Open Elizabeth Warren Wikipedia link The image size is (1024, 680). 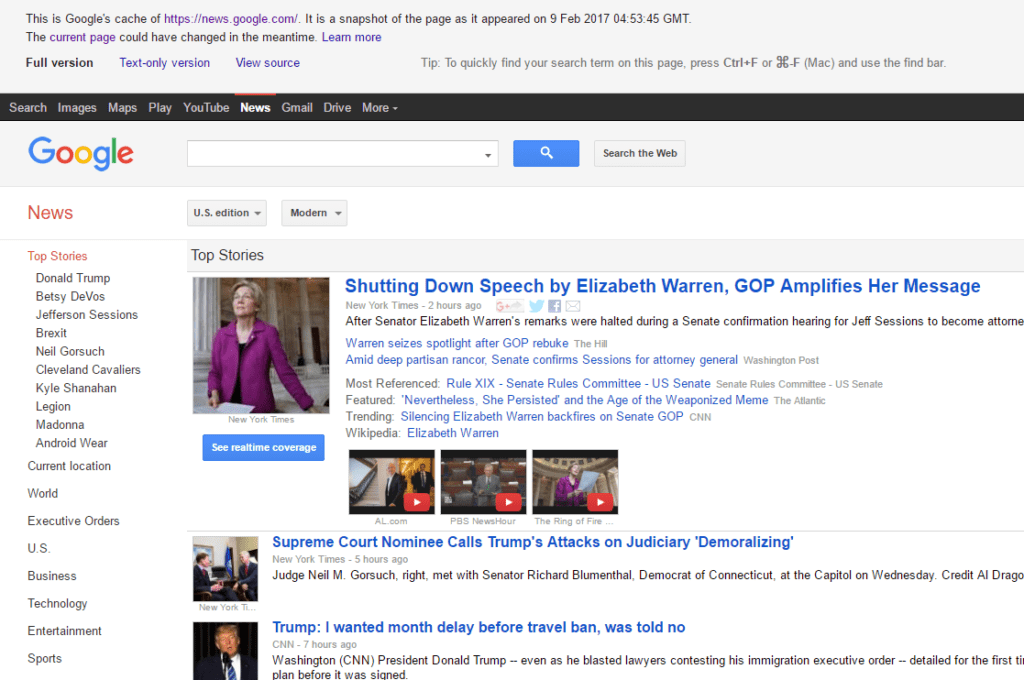pos(453,433)
